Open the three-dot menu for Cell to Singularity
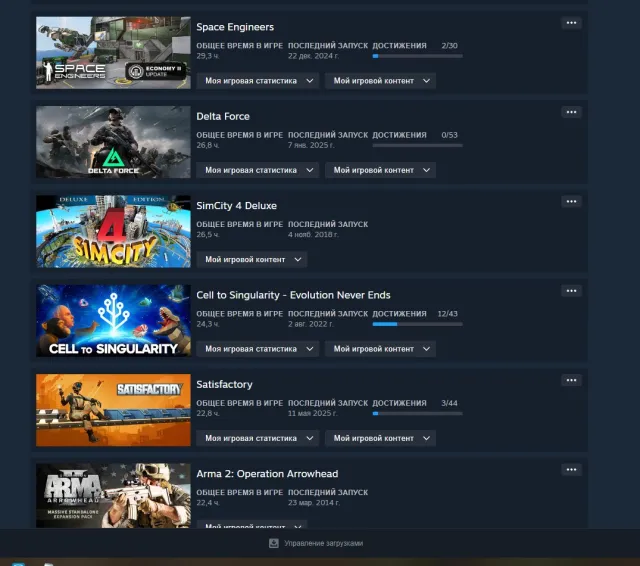Viewport: 640px width, 566px height. 571,291
